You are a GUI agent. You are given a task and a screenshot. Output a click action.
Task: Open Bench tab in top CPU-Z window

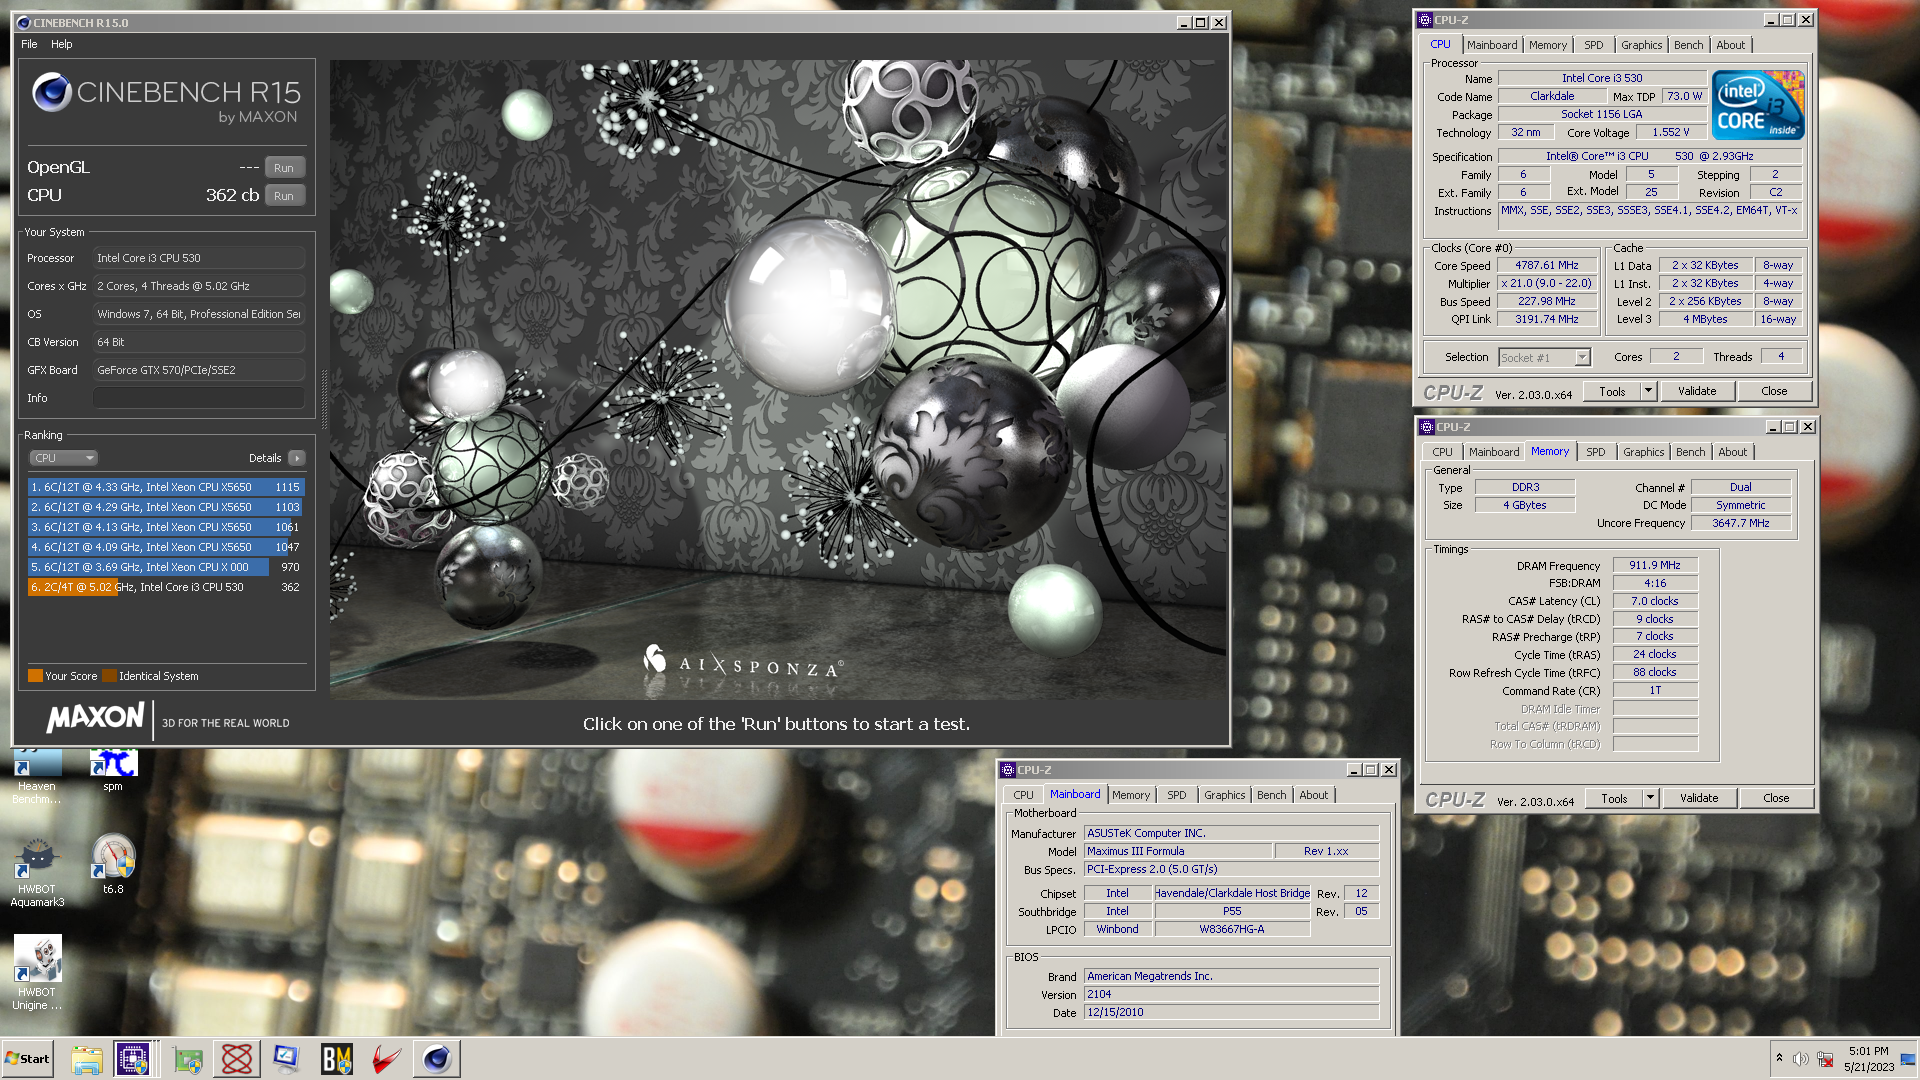click(x=1688, y=45)
